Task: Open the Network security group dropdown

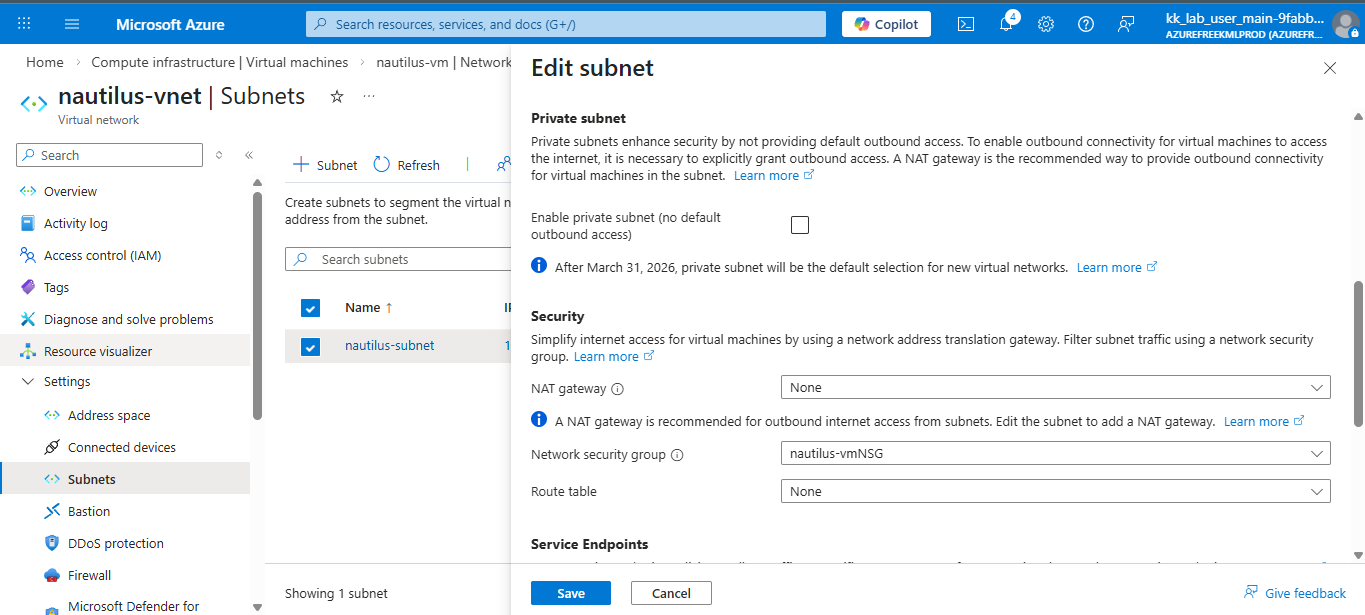Action: click(x=1055, y=454)
